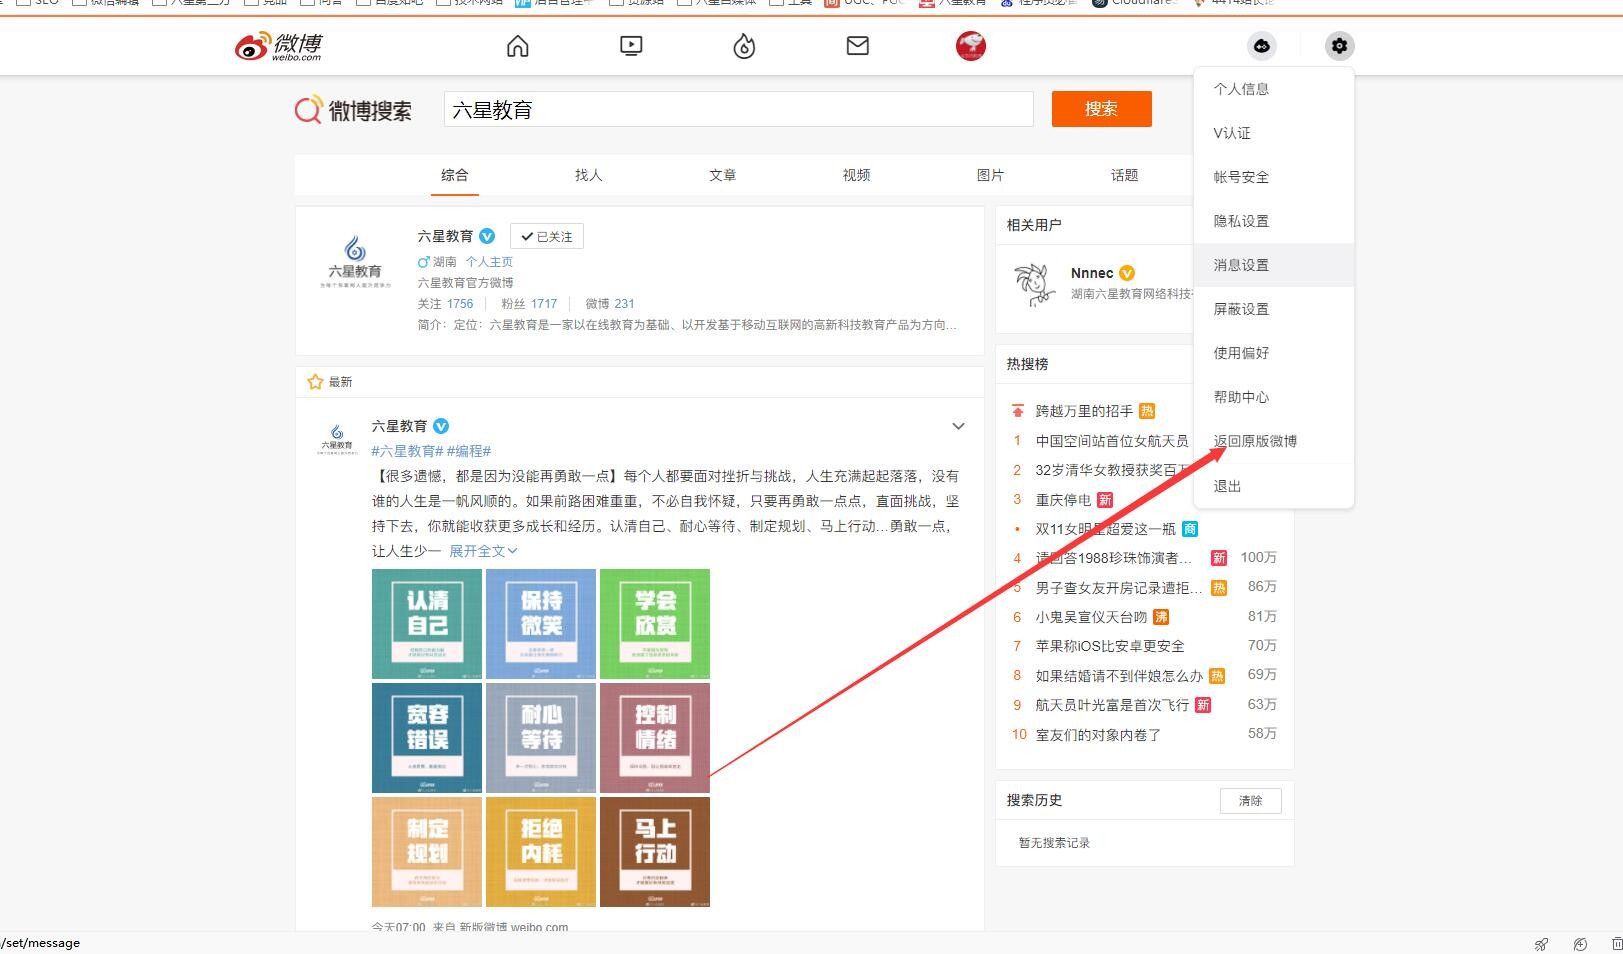Expand the post options chevron
Viewport: 1623px width, 954px height.
point(958,426)
